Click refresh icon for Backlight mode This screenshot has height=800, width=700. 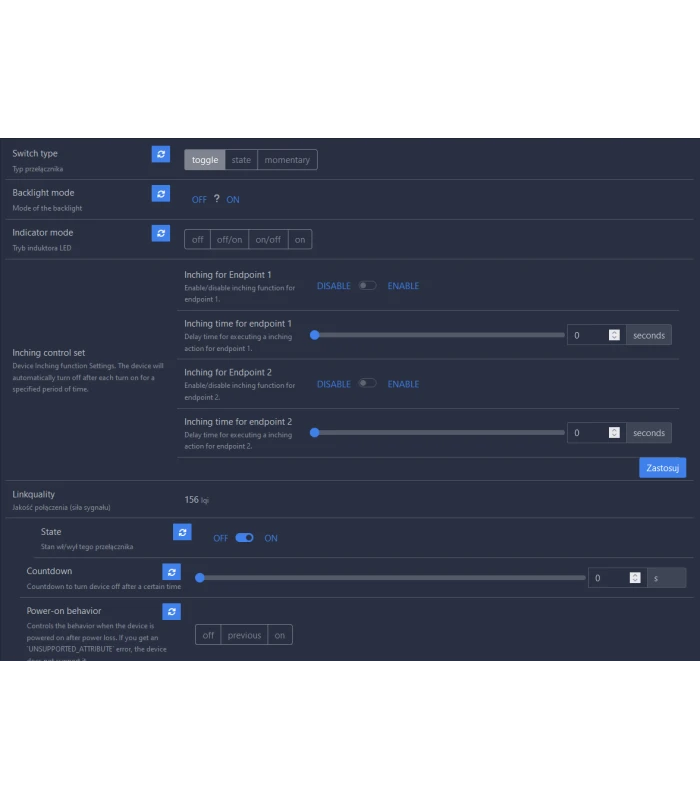click(161, 193)
